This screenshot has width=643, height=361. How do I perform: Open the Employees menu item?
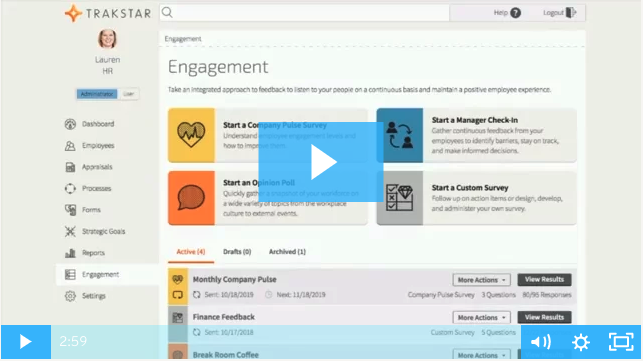98,146
